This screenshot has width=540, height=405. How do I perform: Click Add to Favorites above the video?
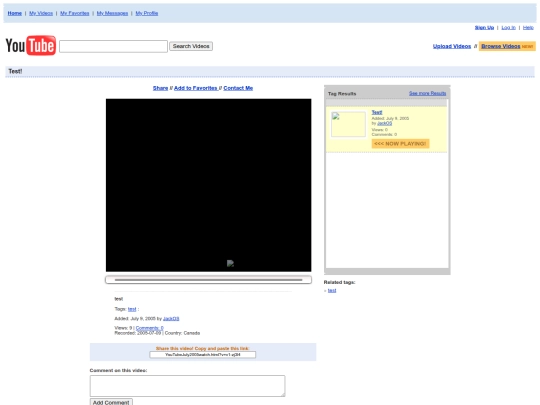click(x=196, y=88)
